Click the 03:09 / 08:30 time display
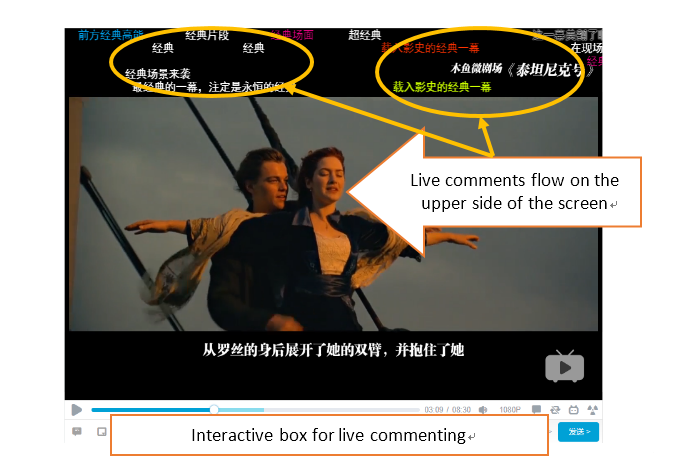The width and height of the screenshot is (674, 475). (x=447, y=410)
